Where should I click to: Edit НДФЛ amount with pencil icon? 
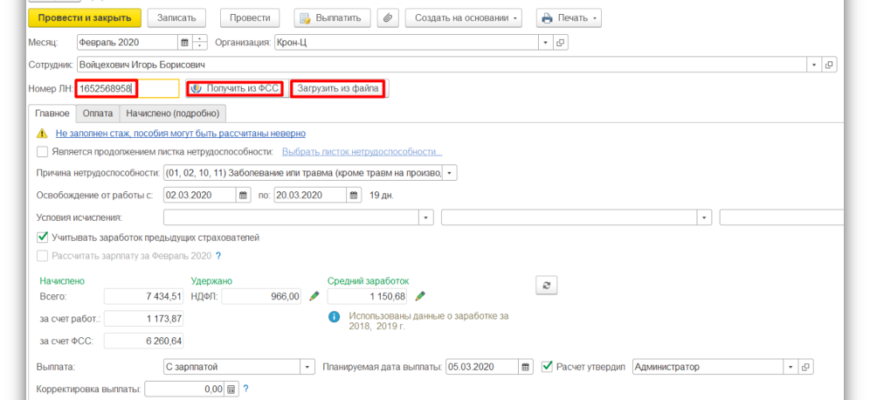click(314, 296)
